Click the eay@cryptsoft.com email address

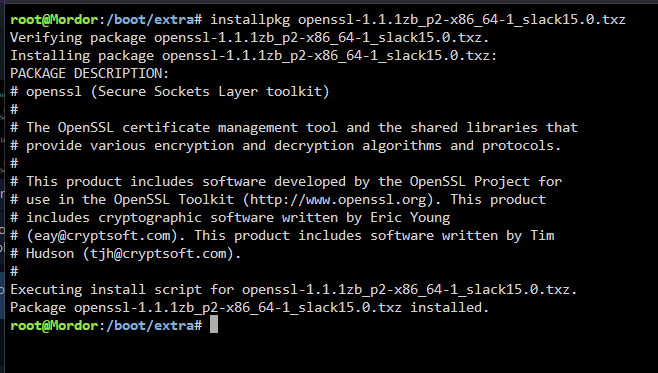pyautogui.click(x=102, y=235)
